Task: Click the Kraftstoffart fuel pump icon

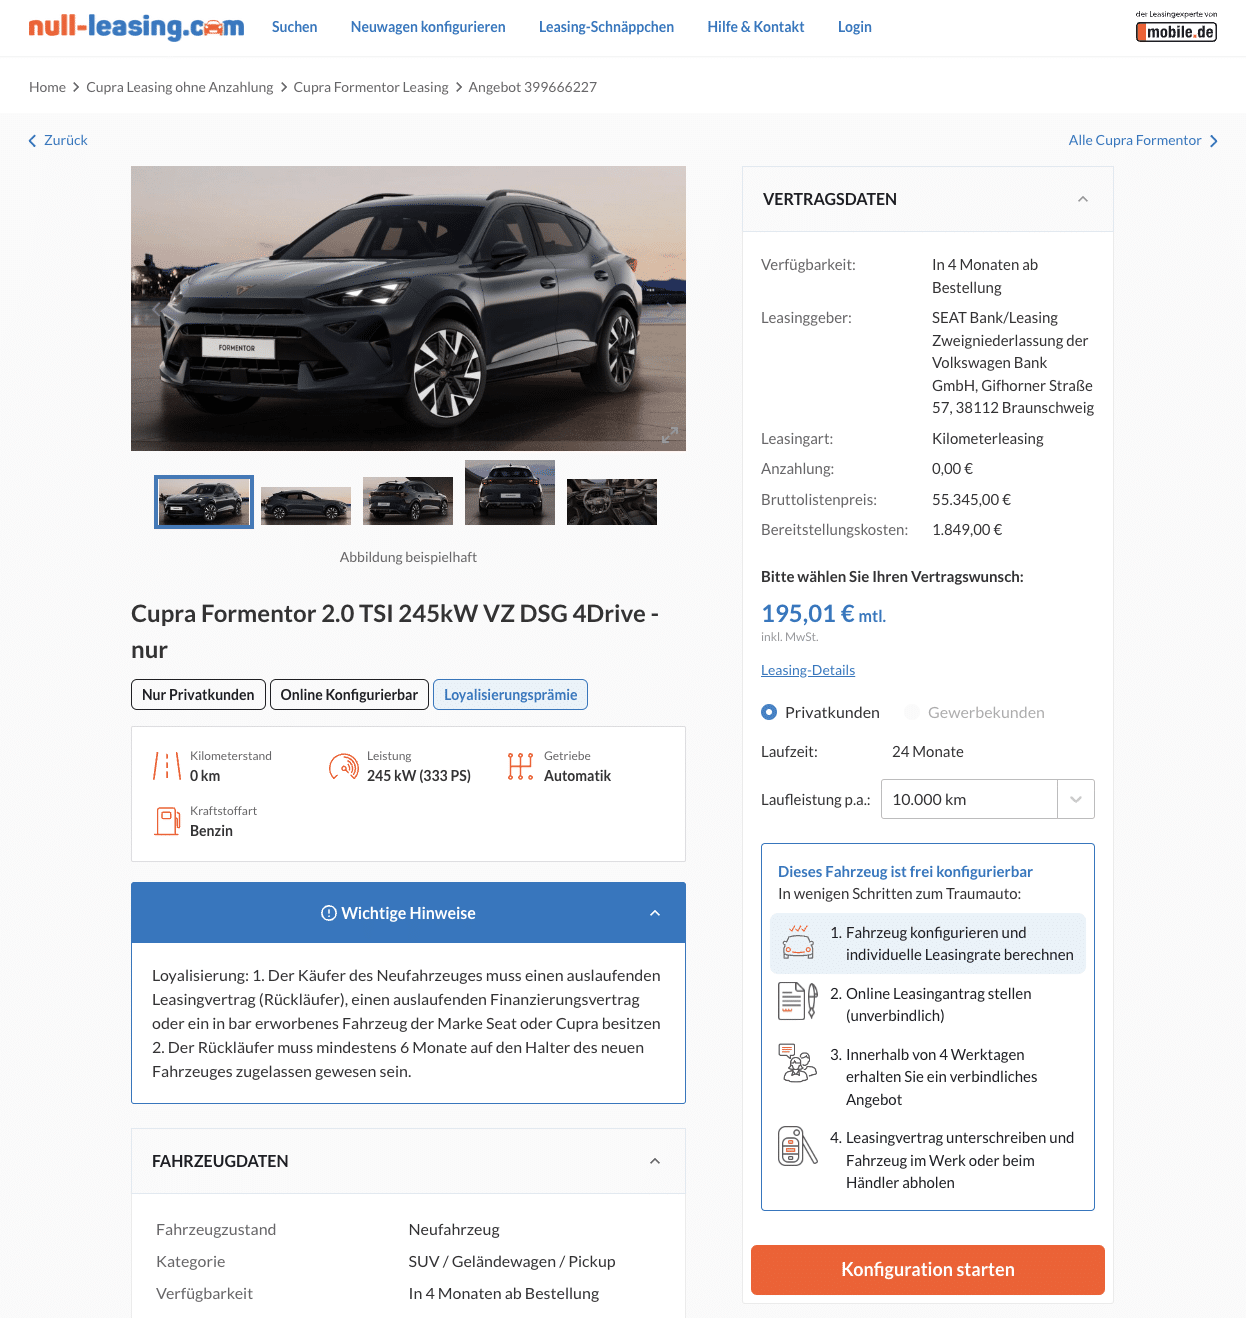Action: 167,821
